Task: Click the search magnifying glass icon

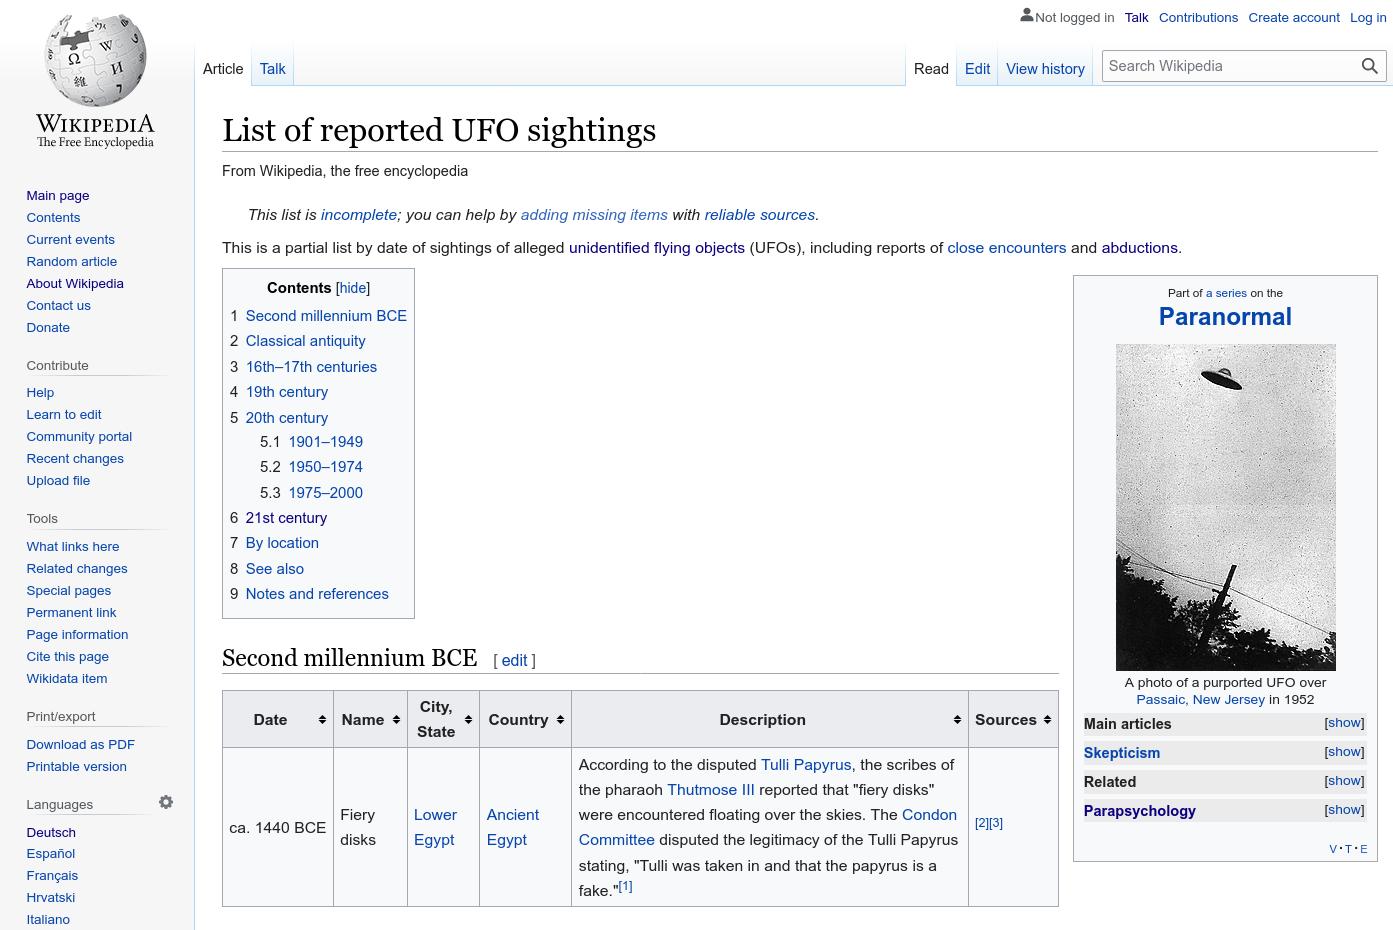Action: pos(1369,66)
